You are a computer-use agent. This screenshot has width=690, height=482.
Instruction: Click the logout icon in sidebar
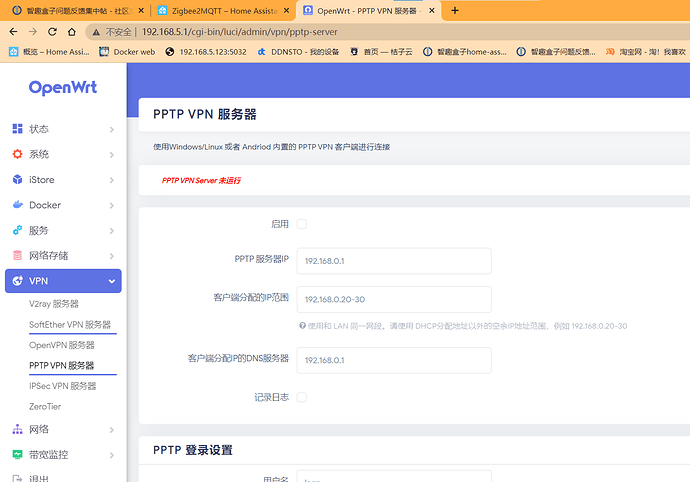(18, 478)
